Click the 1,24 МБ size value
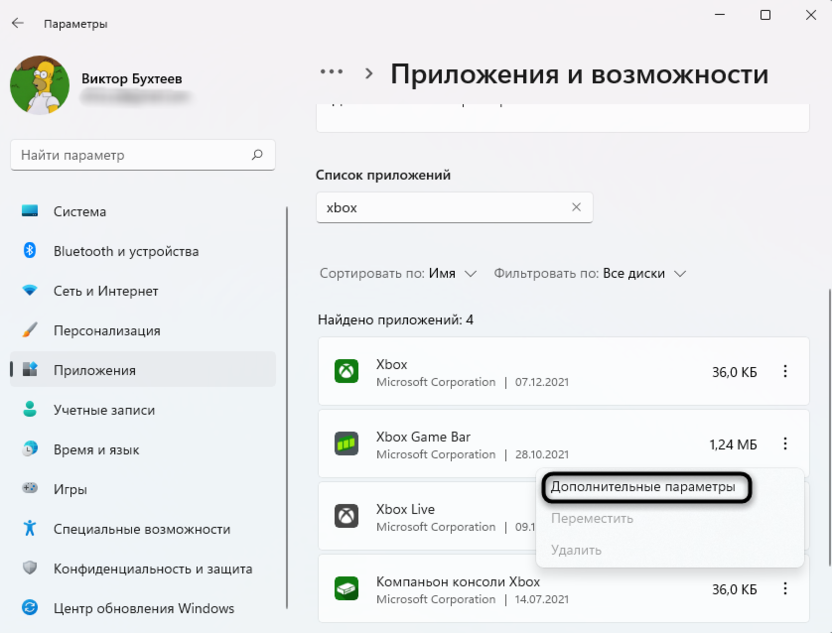Screen dimensions: 832x633 pos(733,445)
